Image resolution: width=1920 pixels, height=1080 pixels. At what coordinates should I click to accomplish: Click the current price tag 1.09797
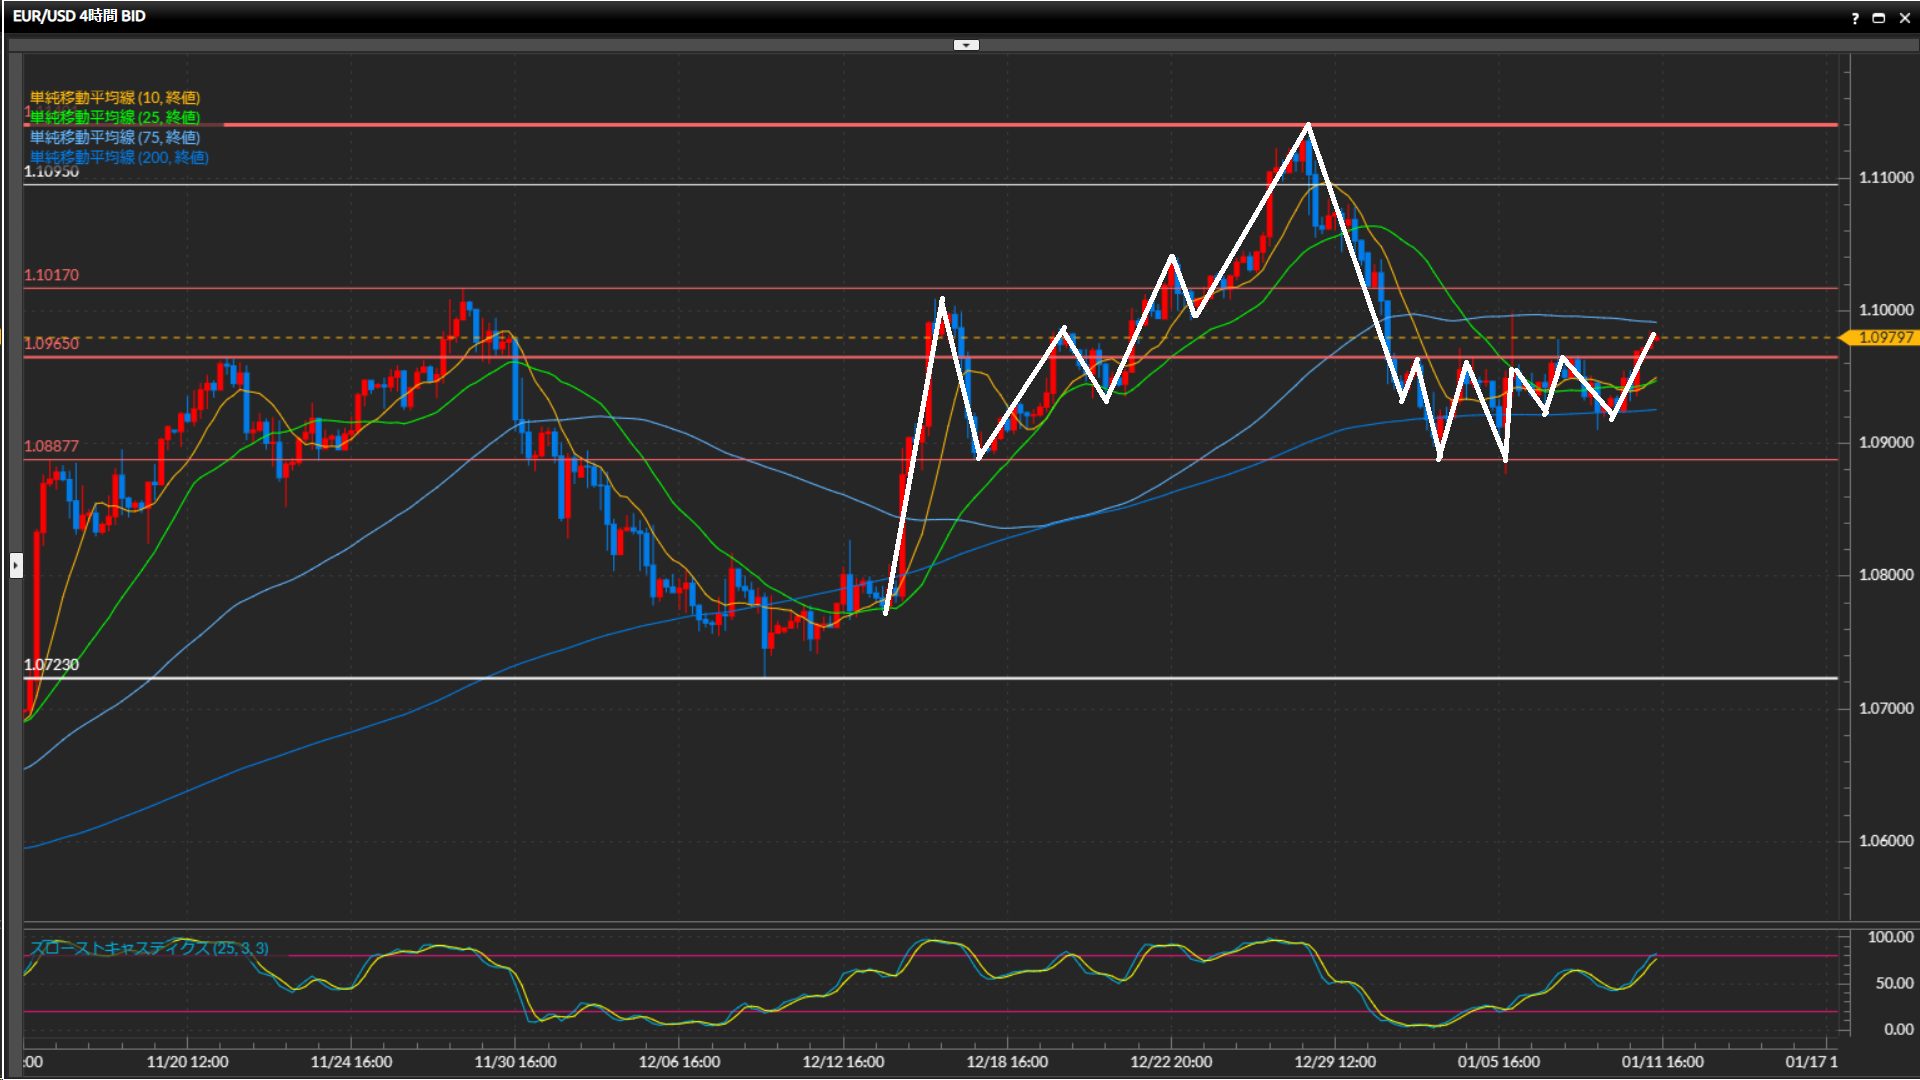click(x=1884, y=338)
